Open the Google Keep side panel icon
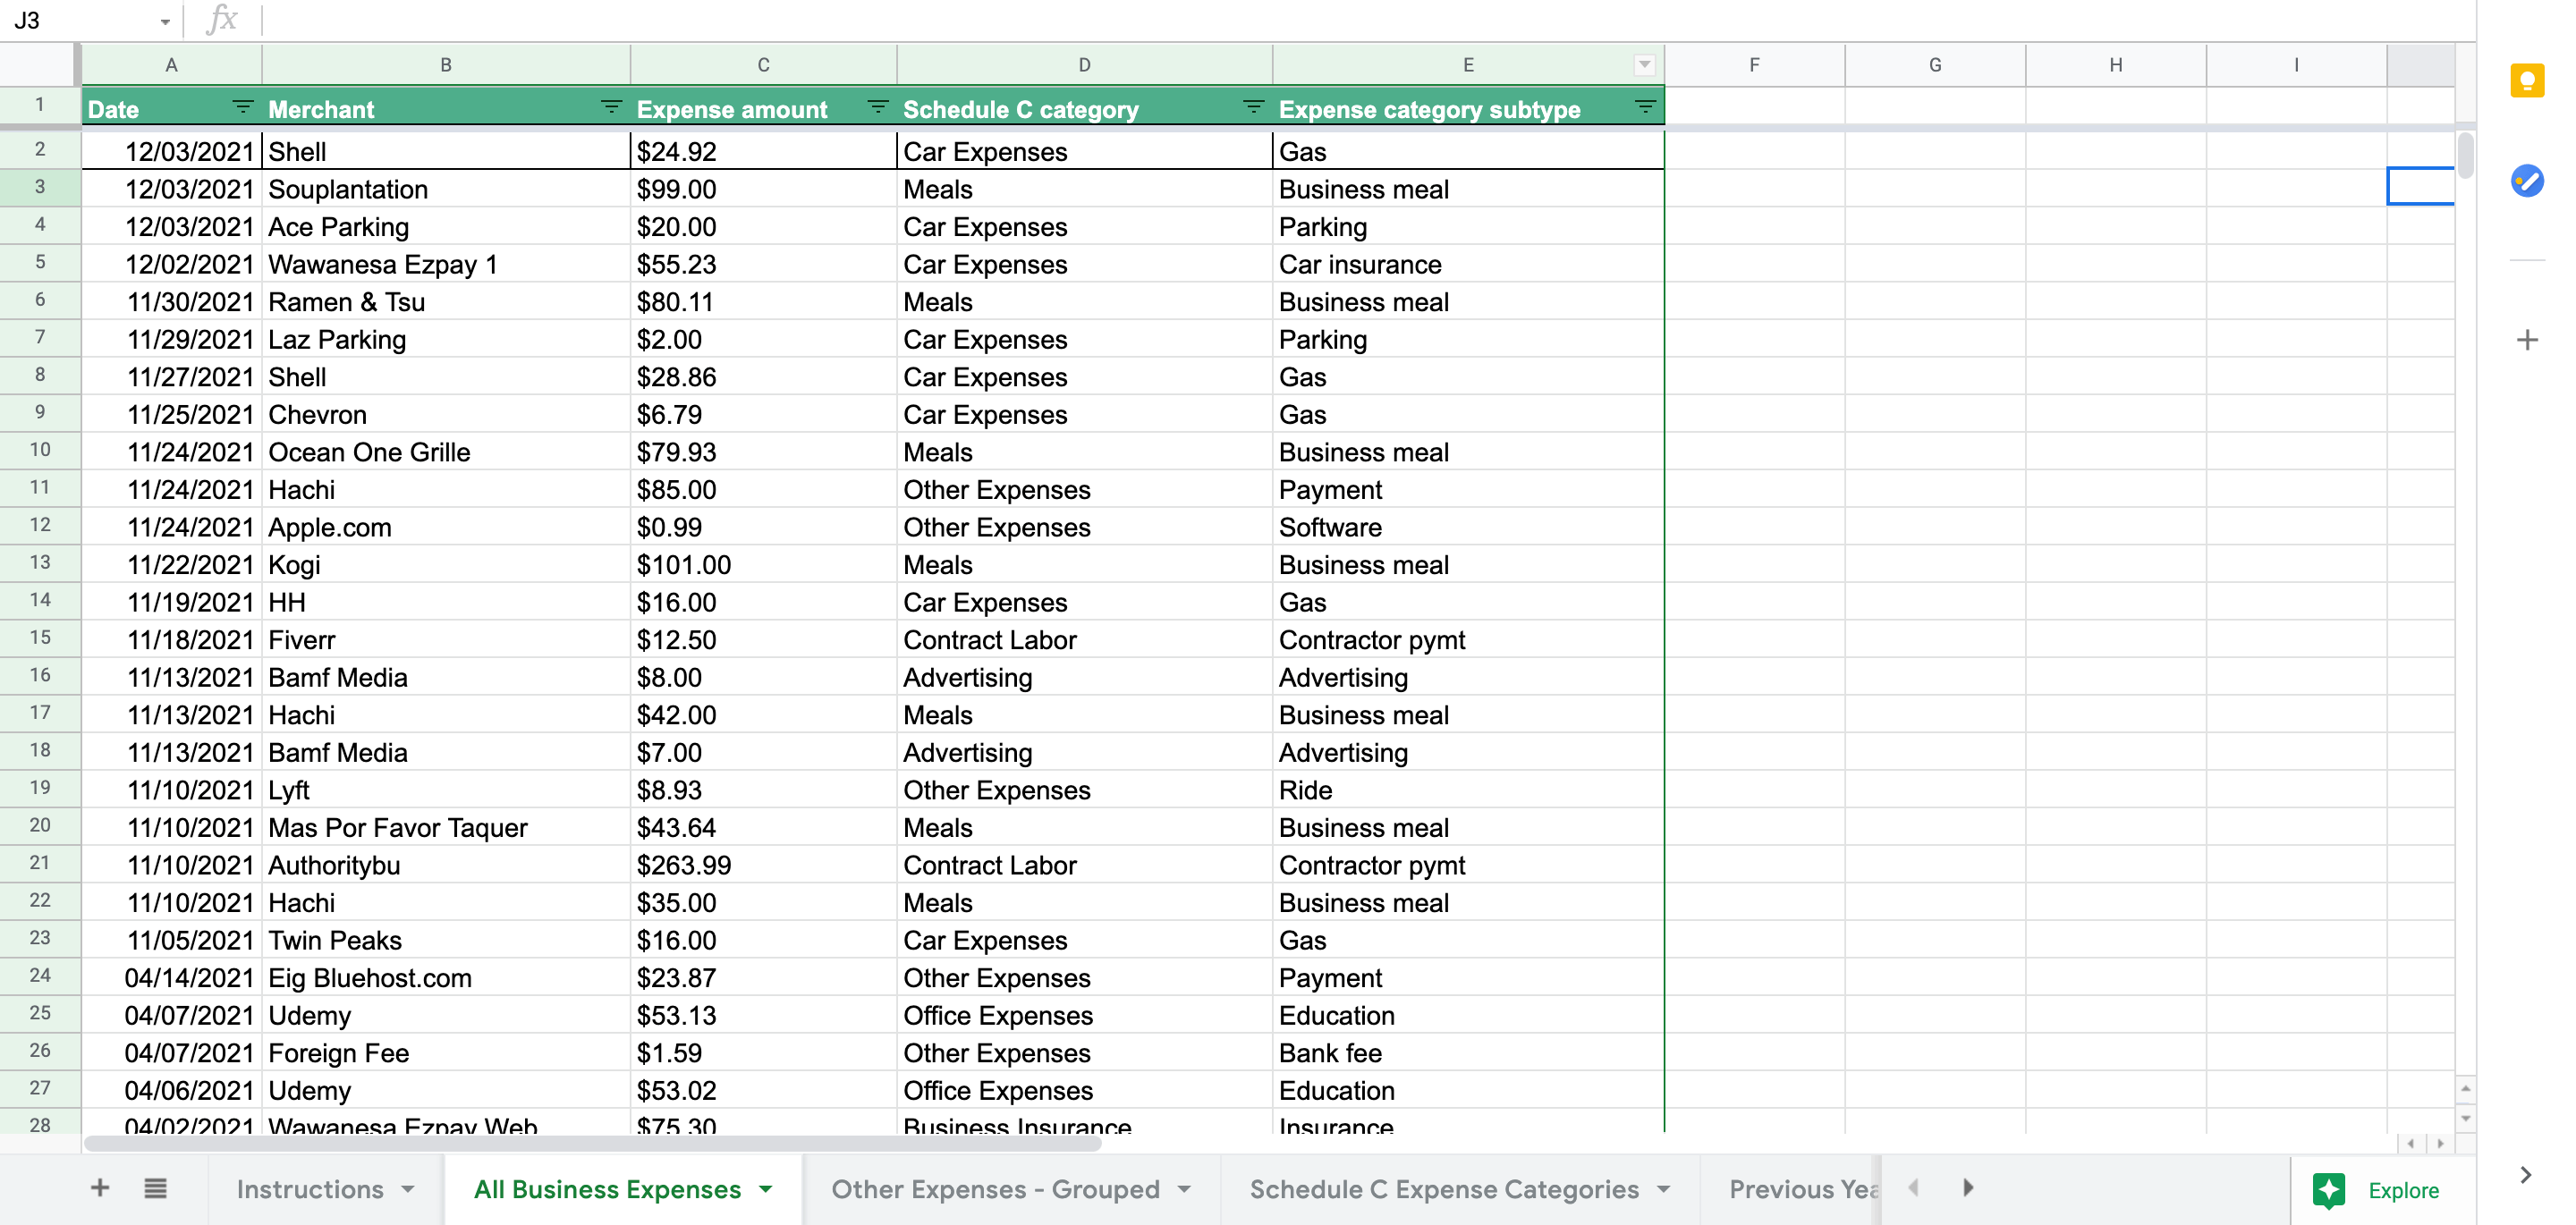 pyautogui.click(x=2527, y=81)
